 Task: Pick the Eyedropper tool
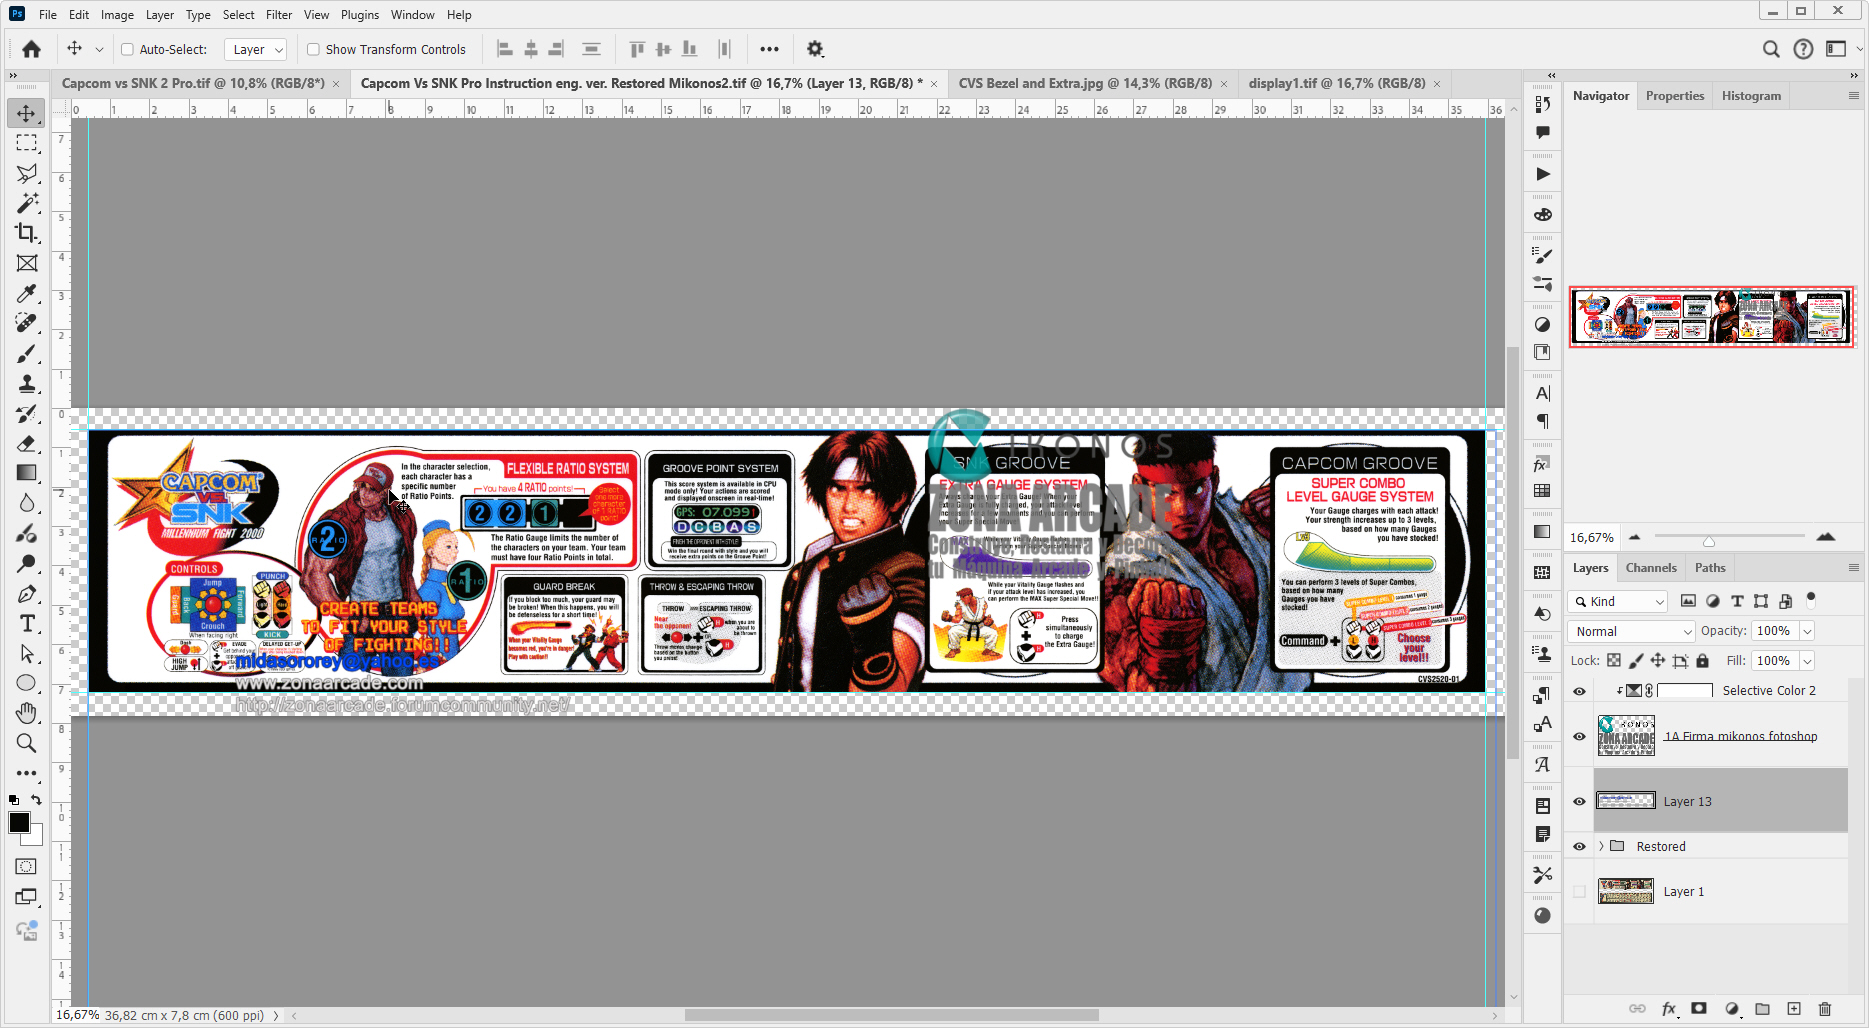pos(27,293)
